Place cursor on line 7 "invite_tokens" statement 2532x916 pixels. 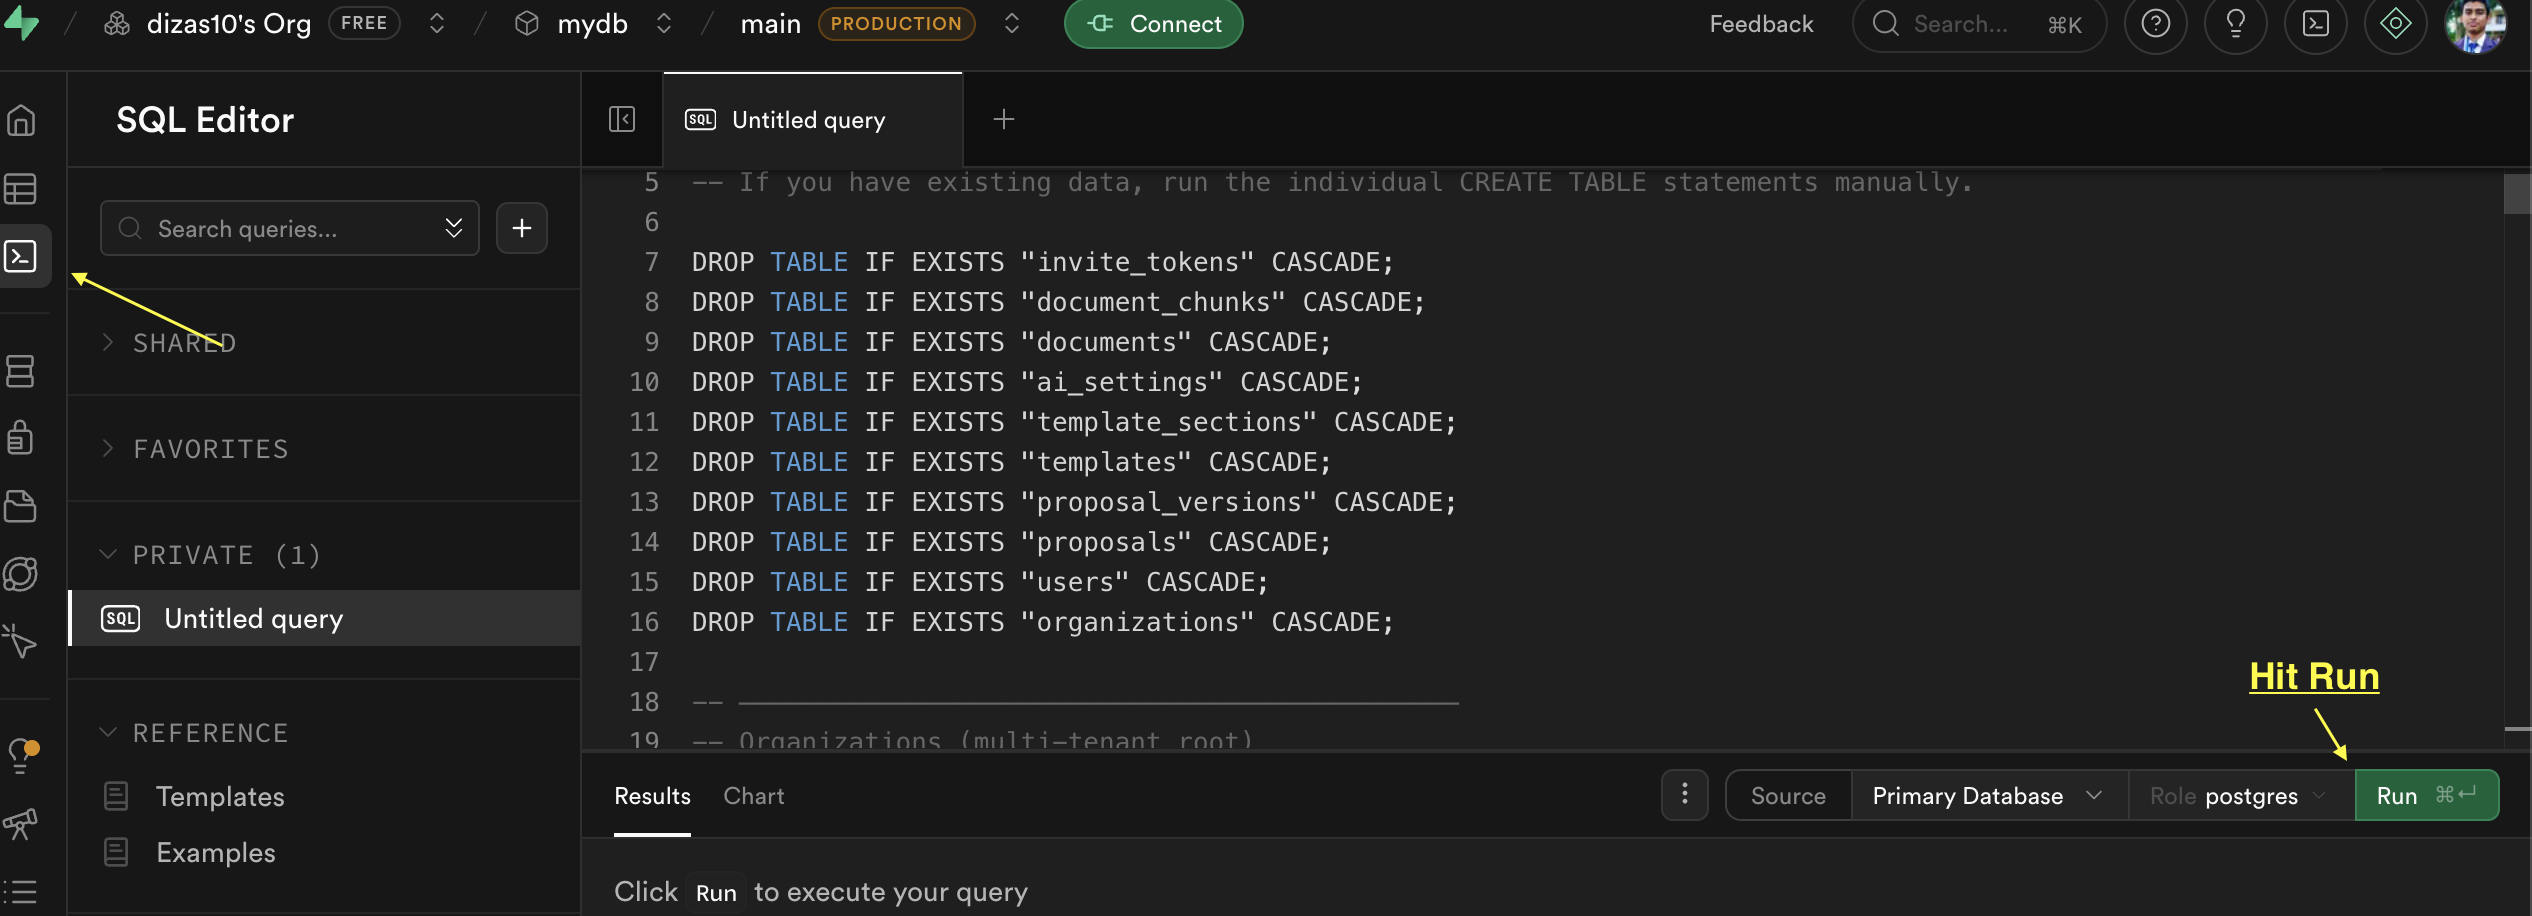point(1042,262)
